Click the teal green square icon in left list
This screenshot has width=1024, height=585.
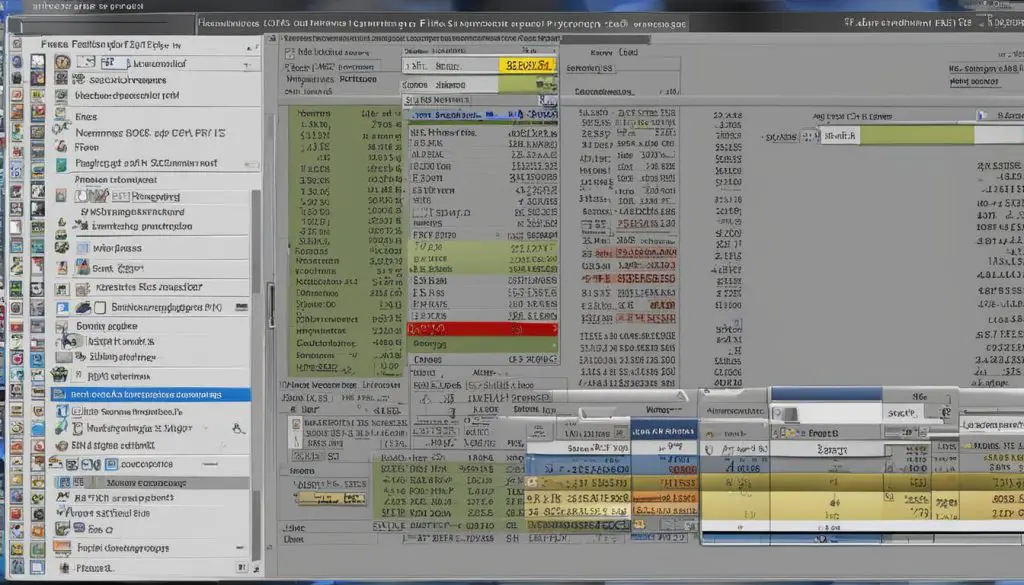(x=61, y=165)
